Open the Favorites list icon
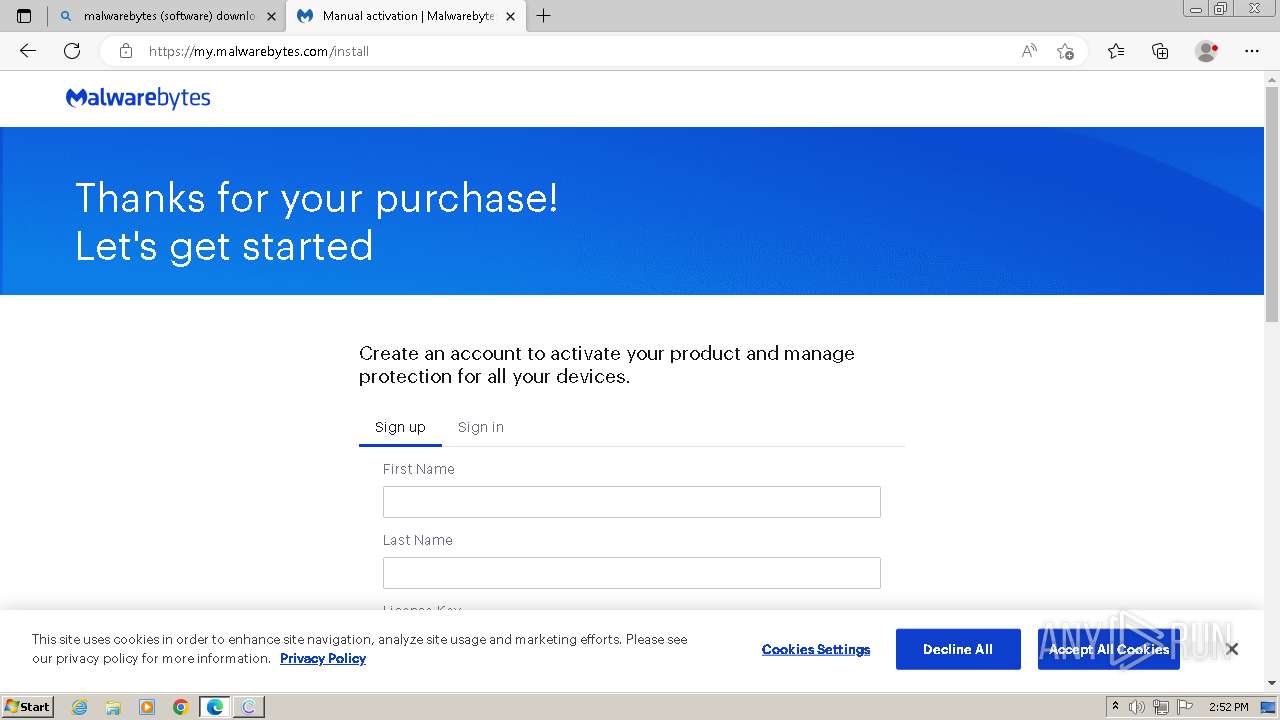 pos(1116,51)
